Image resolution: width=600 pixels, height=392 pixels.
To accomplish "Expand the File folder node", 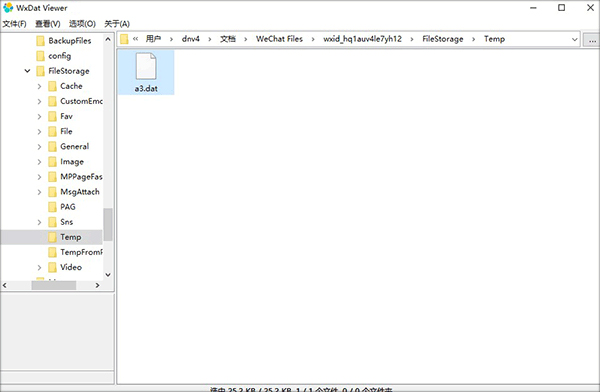I will 39,131.
